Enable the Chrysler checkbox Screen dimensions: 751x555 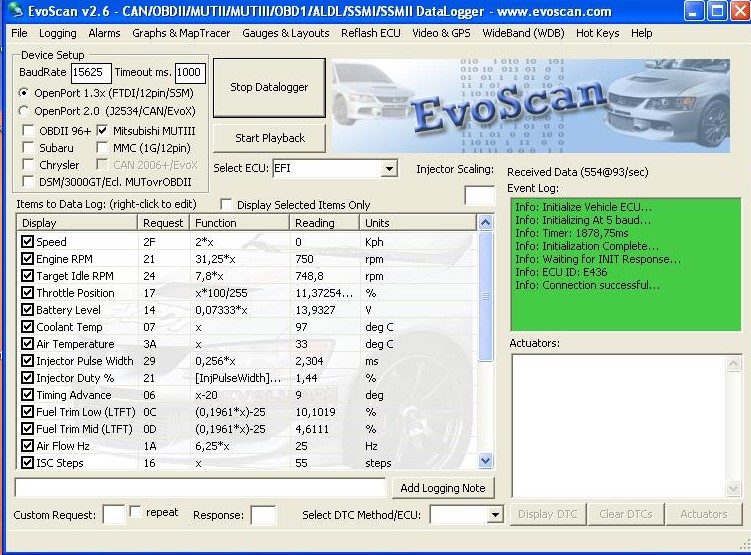pyautogui.click(x=29, y=165)
